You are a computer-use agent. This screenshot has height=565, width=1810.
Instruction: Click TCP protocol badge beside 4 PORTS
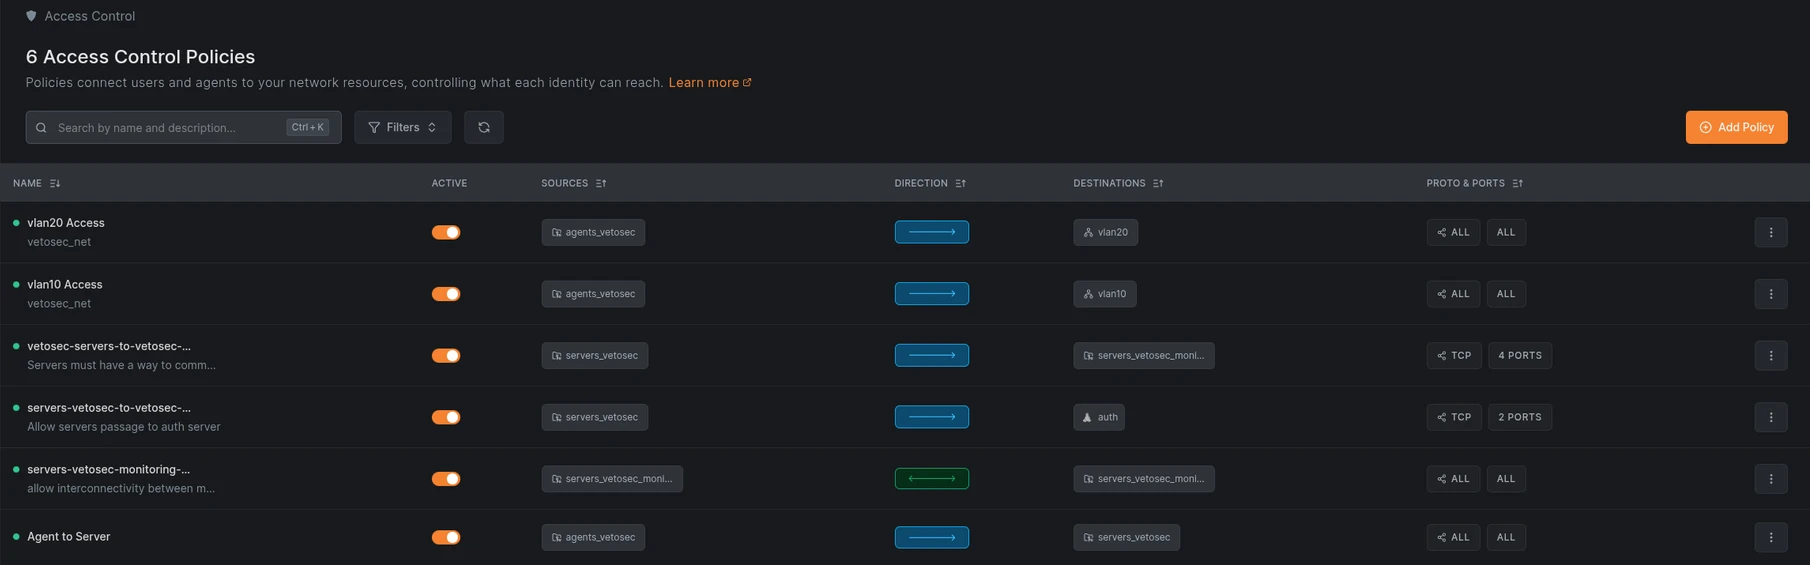coord(1454,355)
